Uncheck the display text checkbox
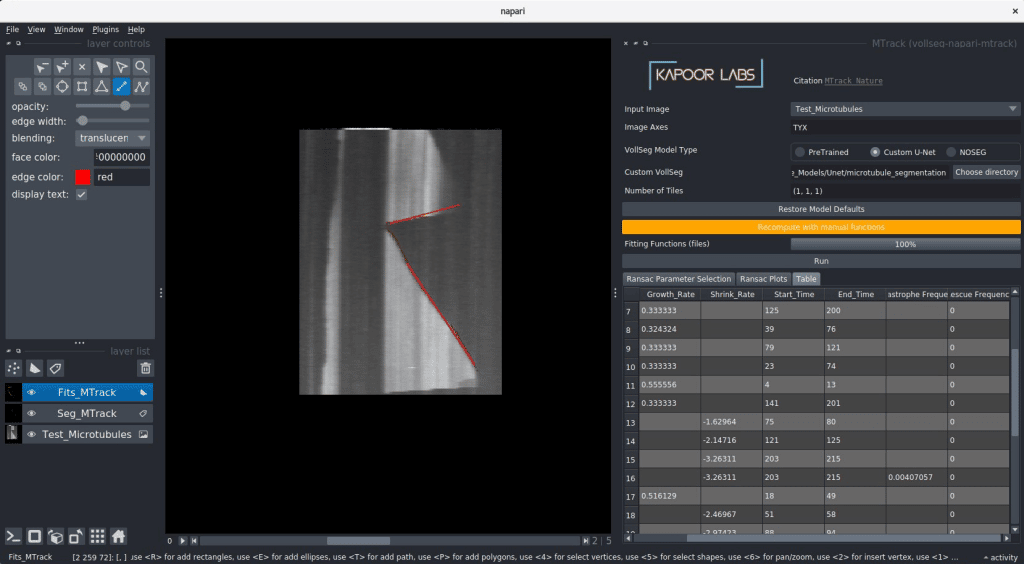Image resolution: width=1024 pixels, height=564 pixels. coord(81,194)
